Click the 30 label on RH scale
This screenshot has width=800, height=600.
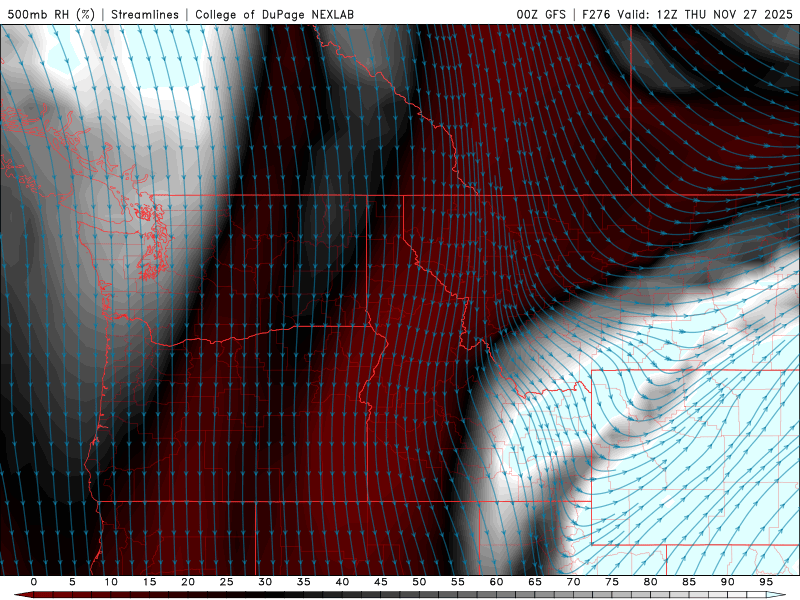[265, 582]
